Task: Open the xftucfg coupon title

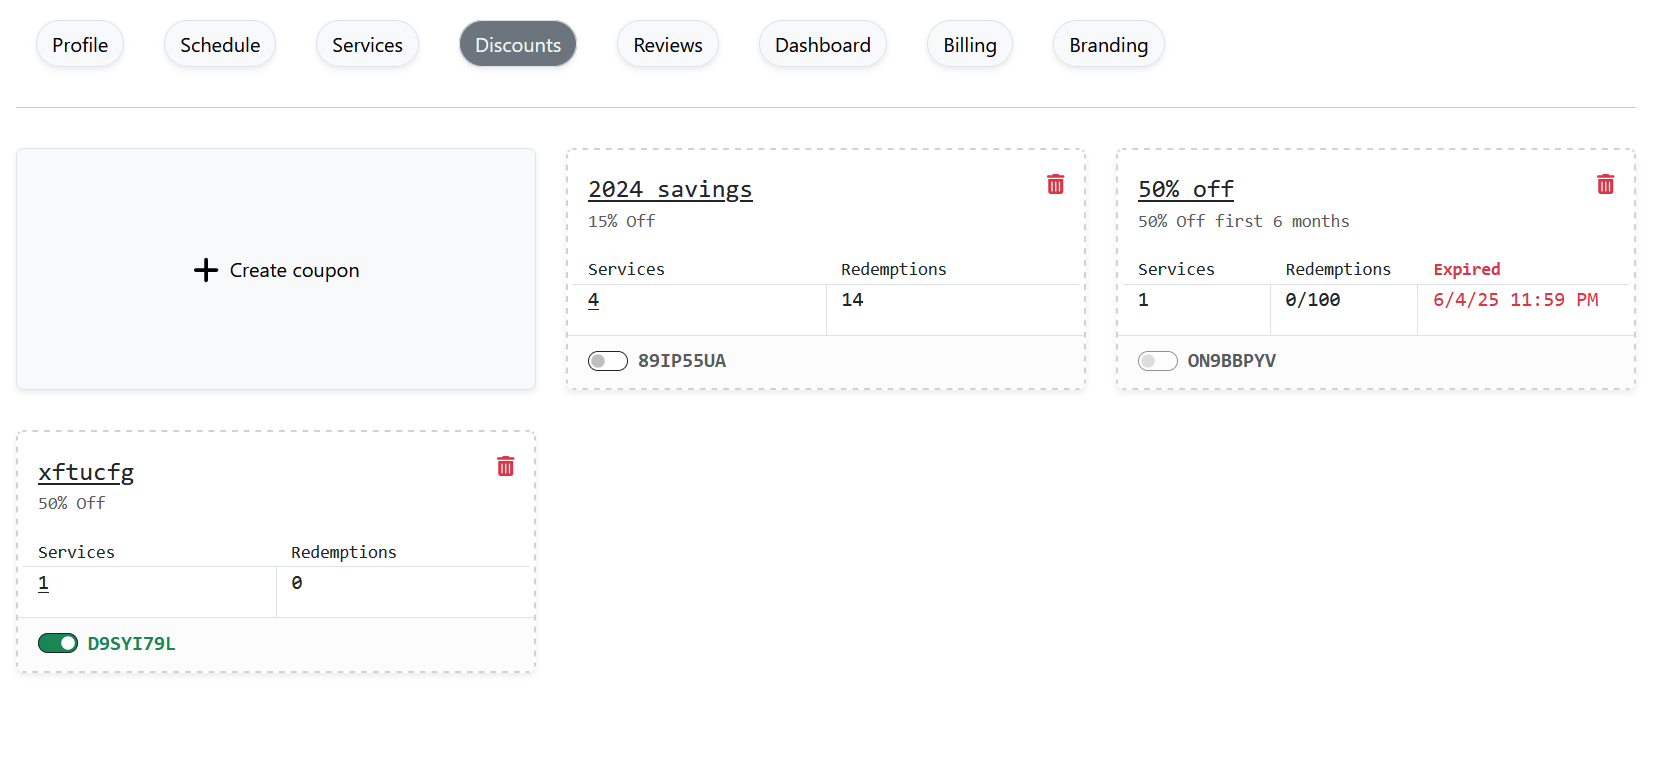Action: 86,472
